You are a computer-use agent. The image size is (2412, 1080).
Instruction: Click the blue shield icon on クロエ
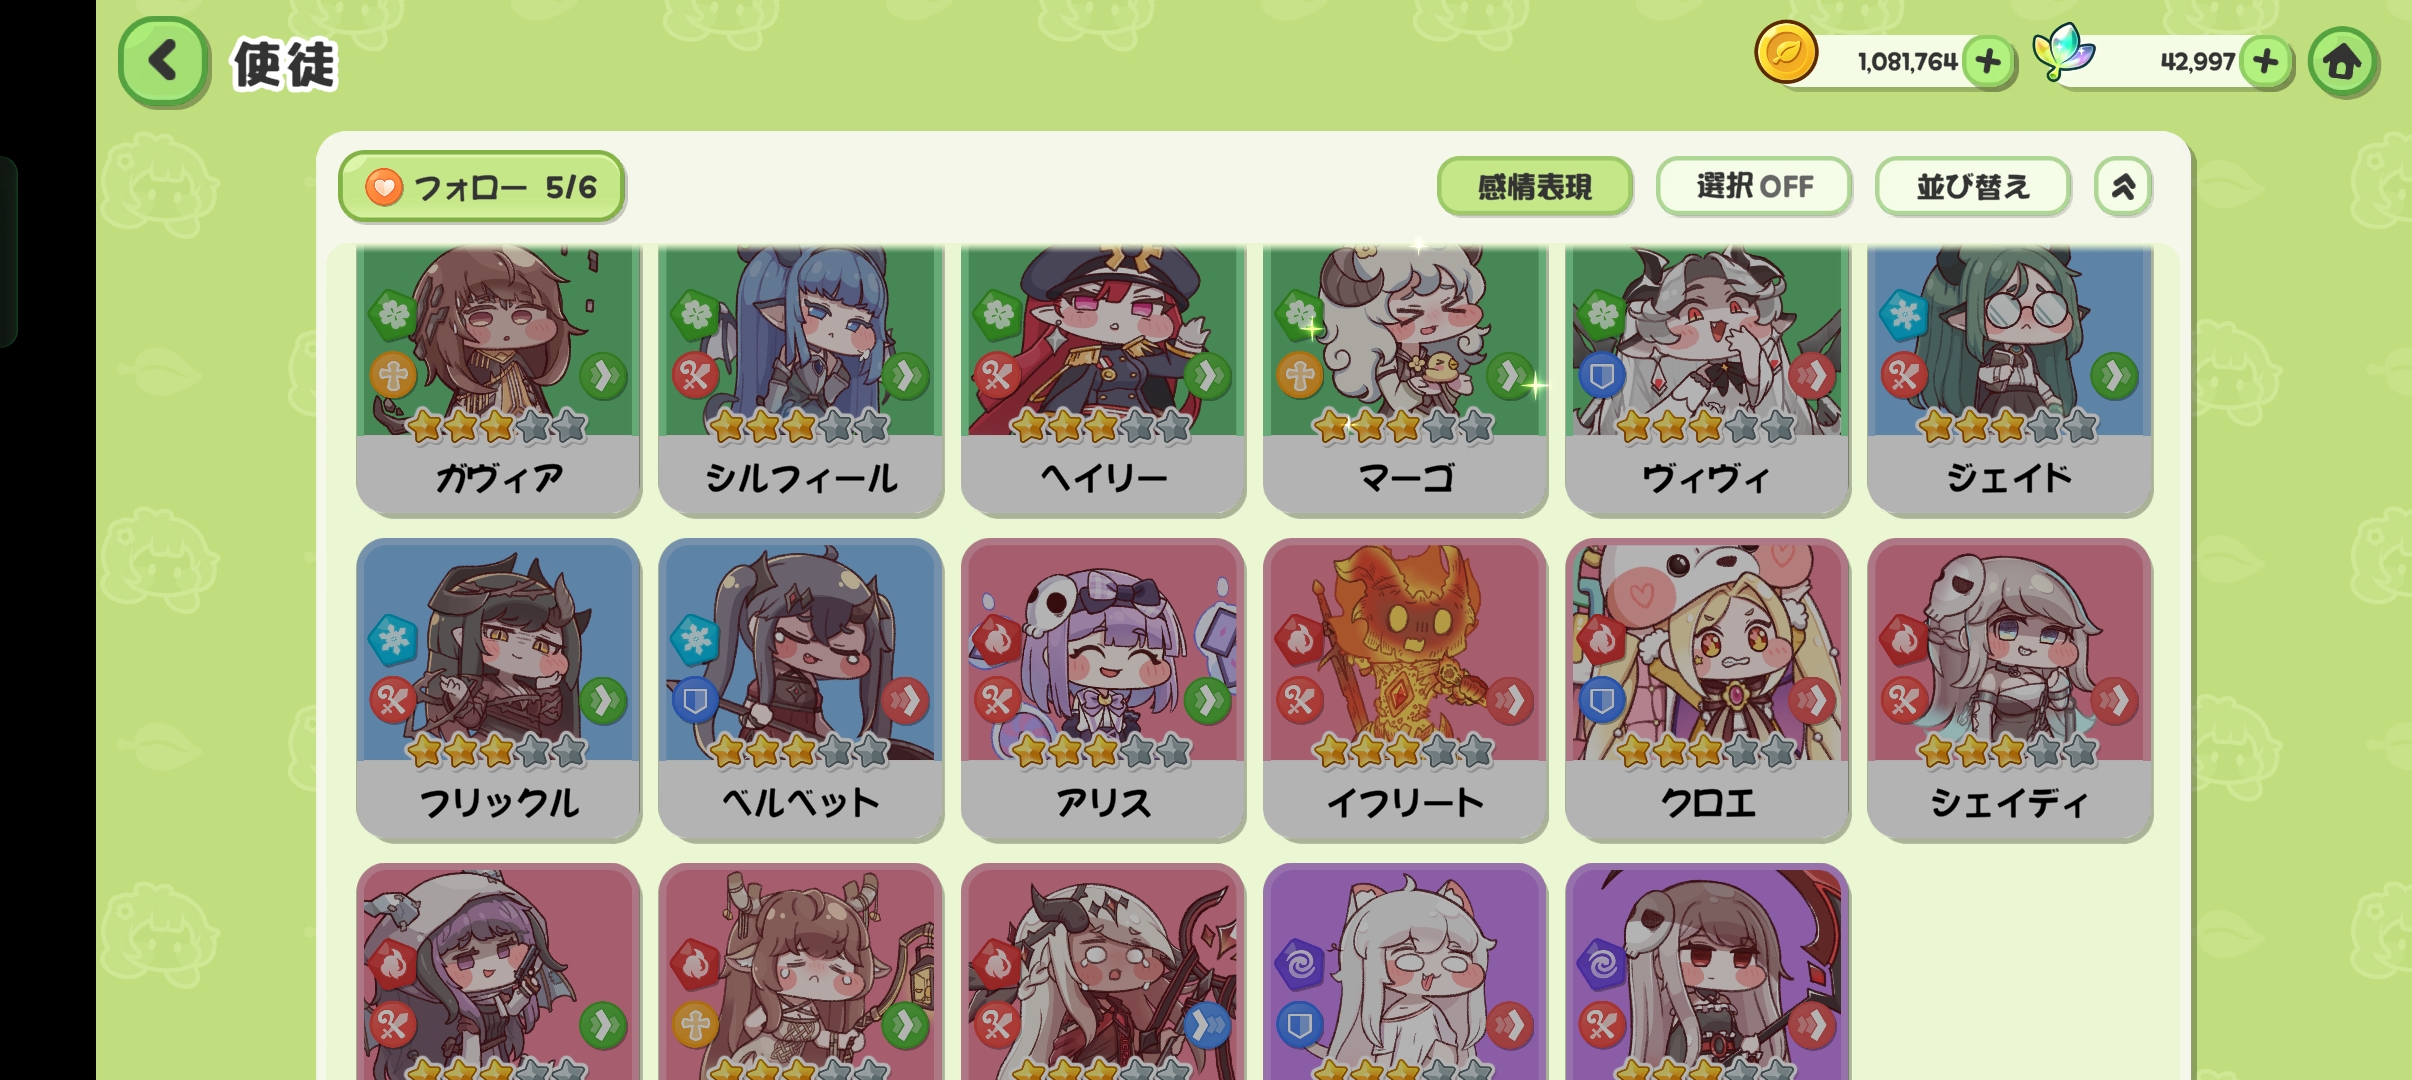[x=1601, y=700]
